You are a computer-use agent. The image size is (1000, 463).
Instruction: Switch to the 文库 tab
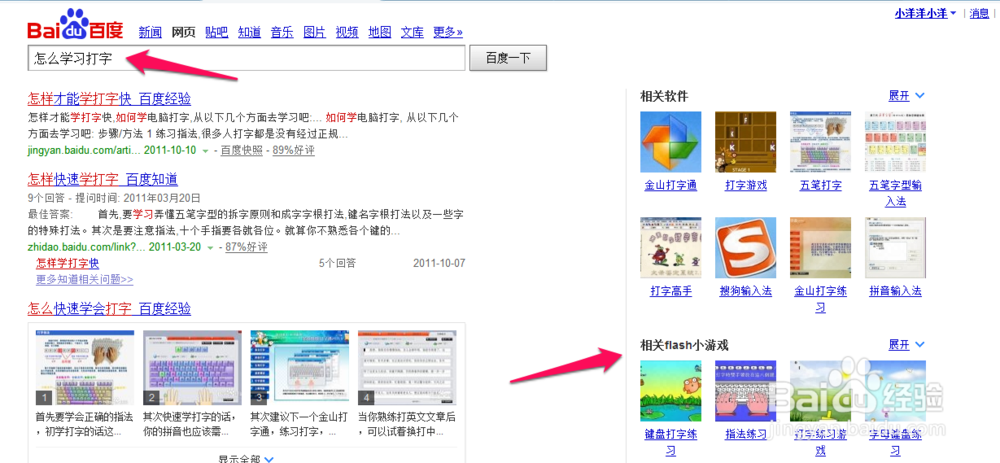(x=412, y=32)
